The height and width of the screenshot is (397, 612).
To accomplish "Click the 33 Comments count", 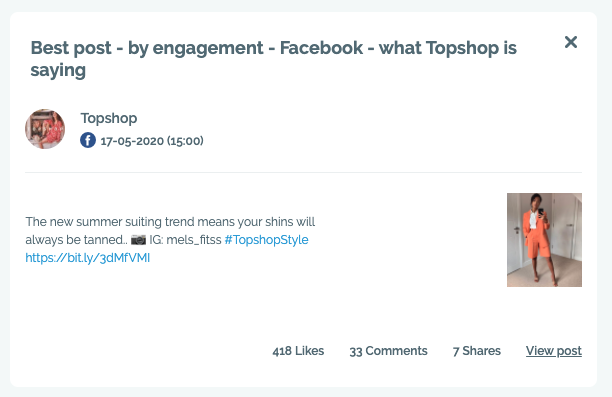I will click(388, 351).
